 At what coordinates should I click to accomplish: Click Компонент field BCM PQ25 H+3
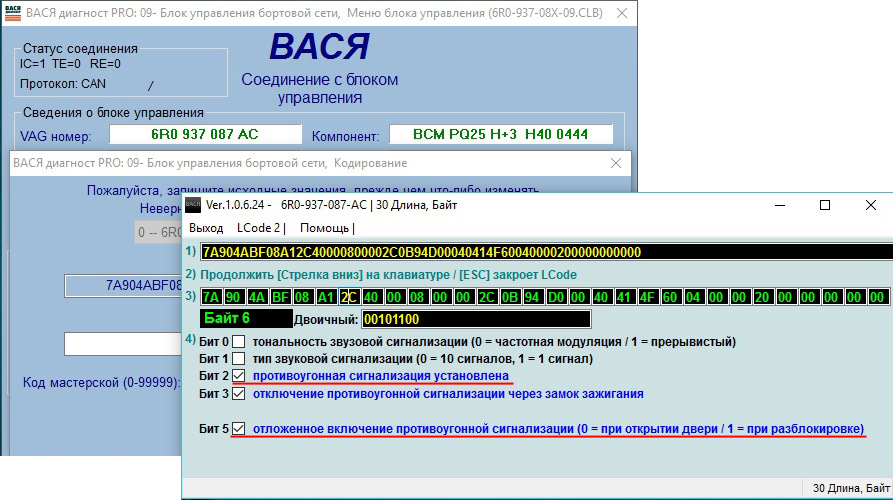(x=501, y=134)
